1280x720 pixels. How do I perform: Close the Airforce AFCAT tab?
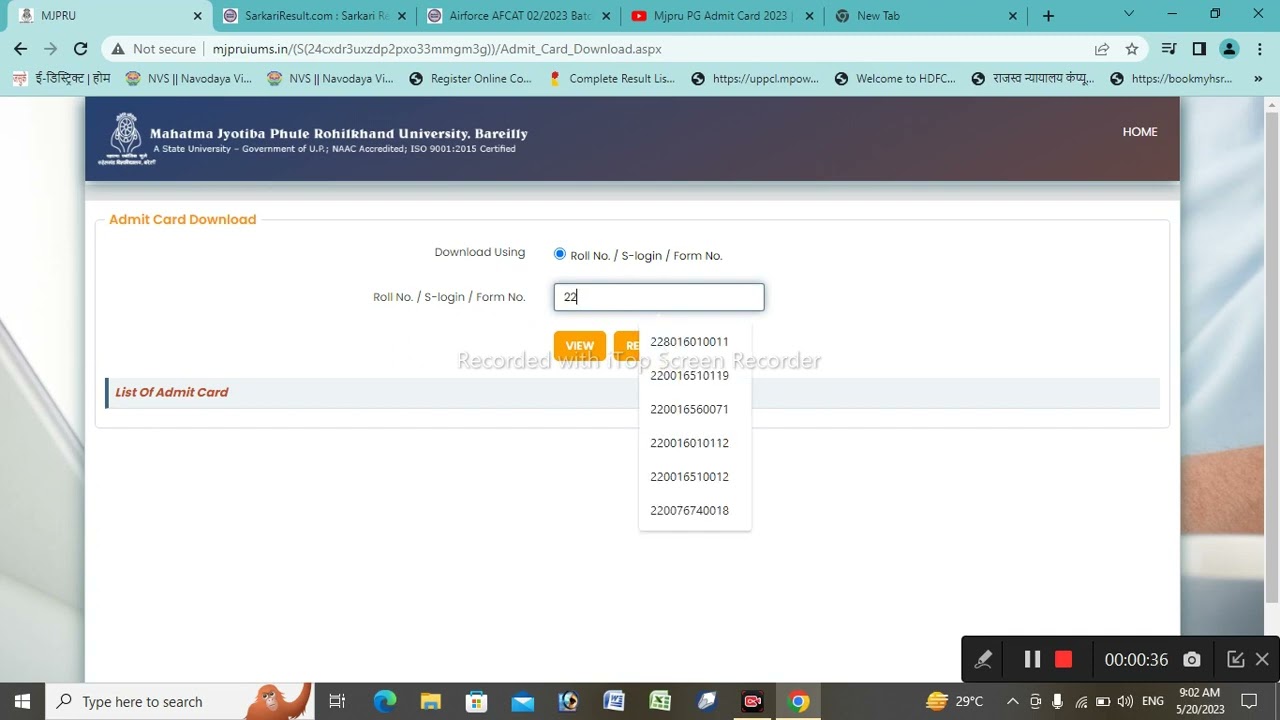click(x=606, y=16)
